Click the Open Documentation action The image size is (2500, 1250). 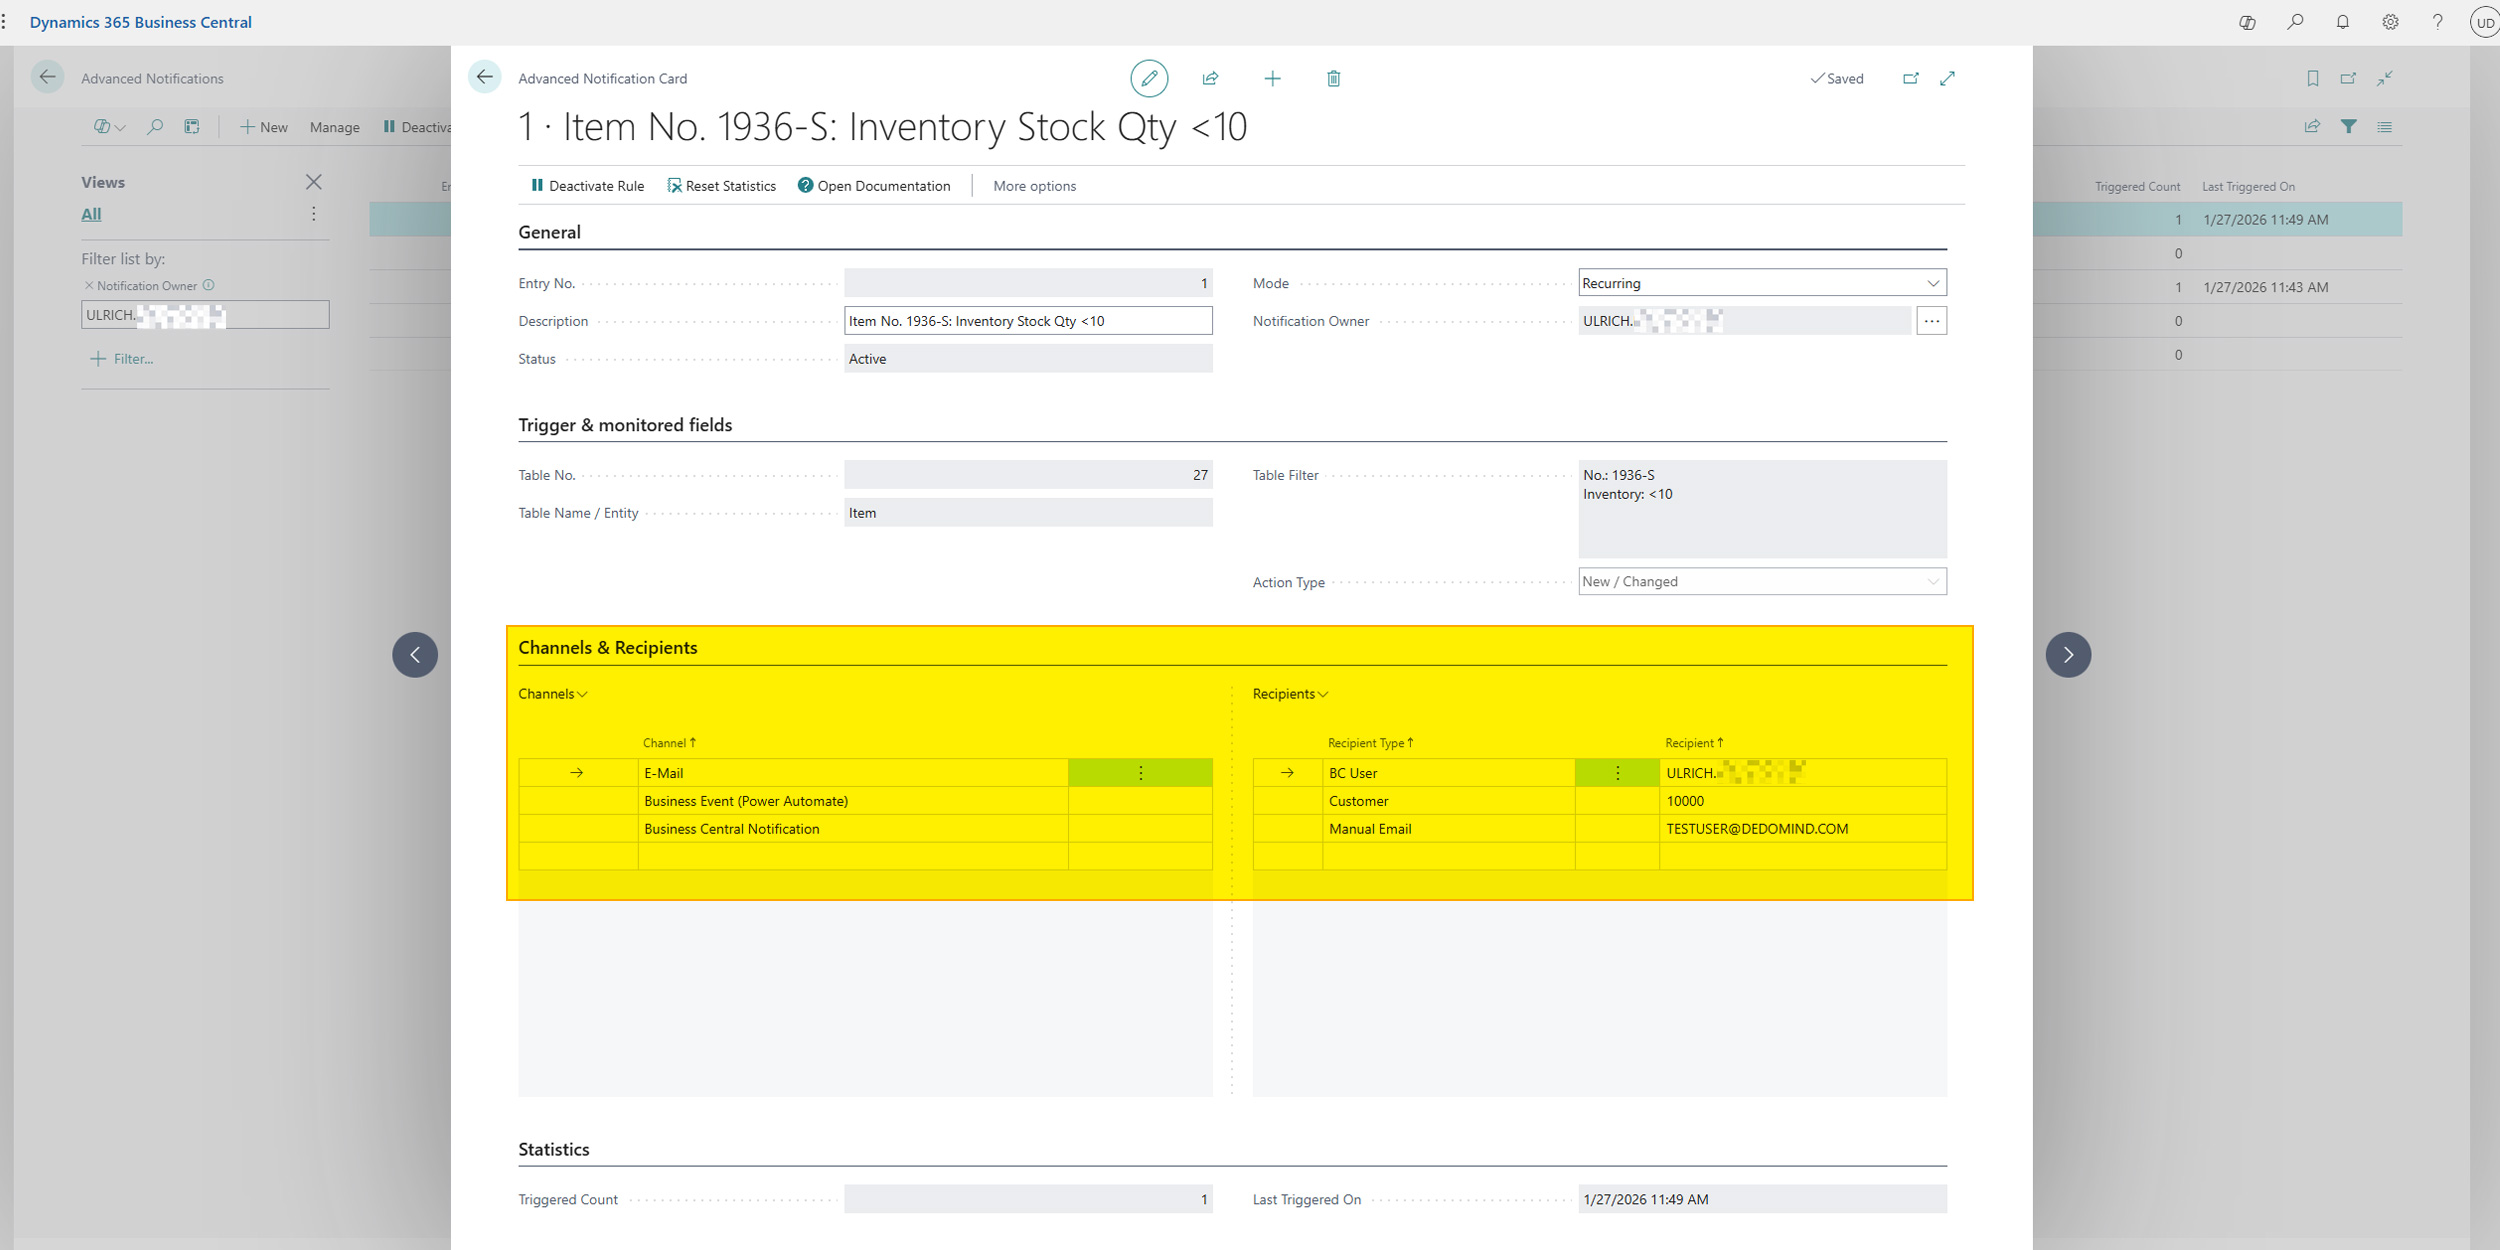[874, 186]
